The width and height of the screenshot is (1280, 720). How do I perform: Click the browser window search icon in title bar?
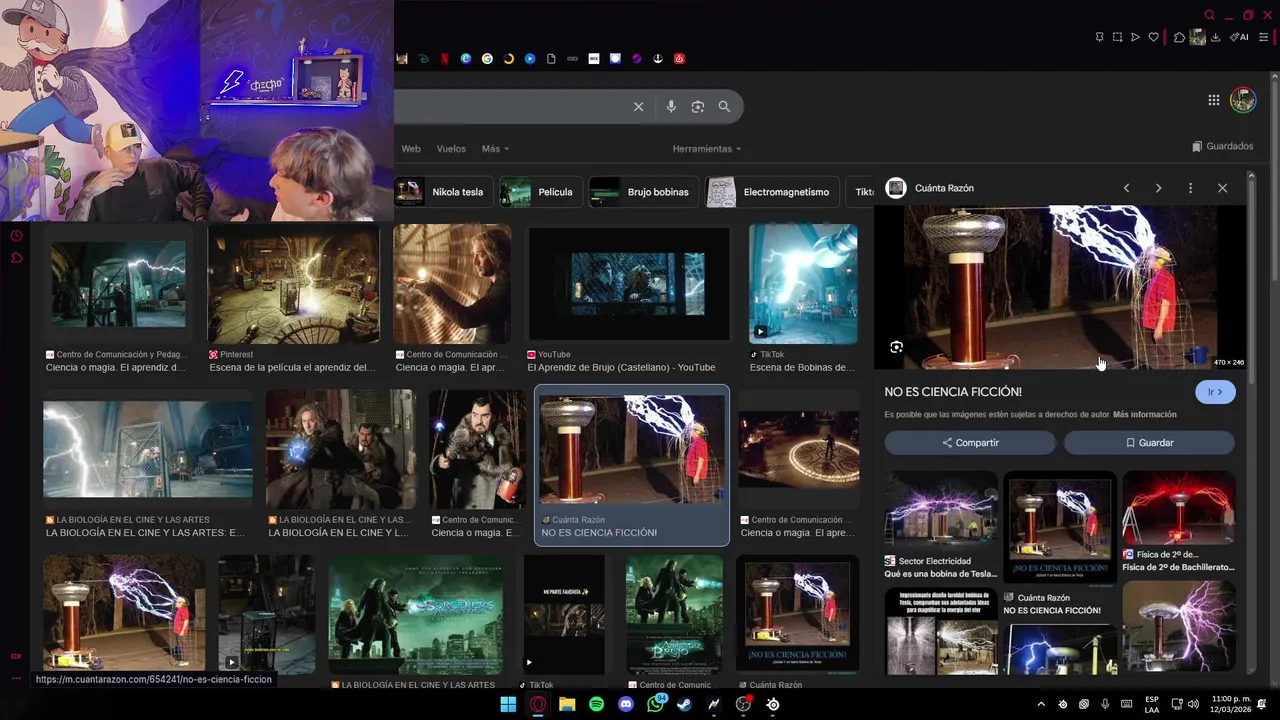point(1209,15)
